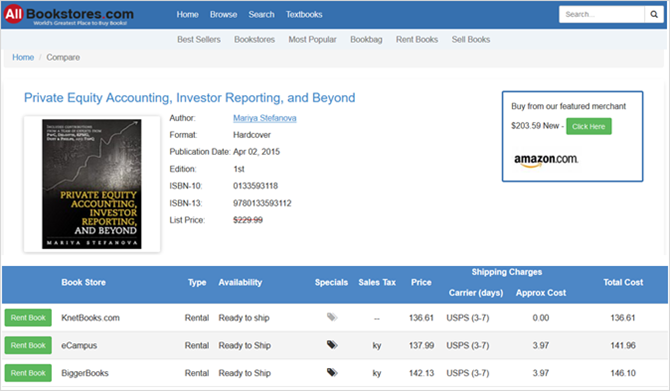Open the Search navigation item

click(x=262, y=15)
